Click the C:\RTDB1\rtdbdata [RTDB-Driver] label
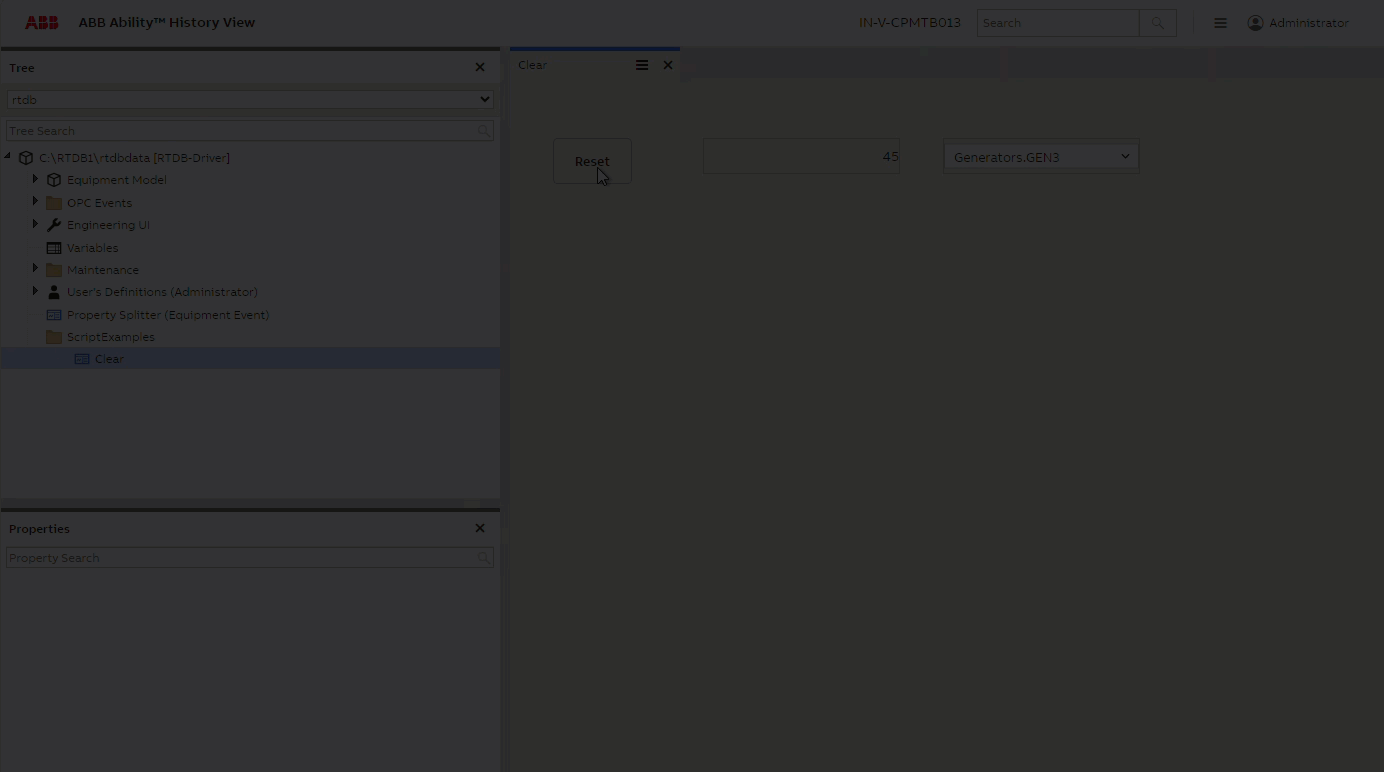Image resolution: width=1384 pixels, height=772 pixels. [134, 158]
